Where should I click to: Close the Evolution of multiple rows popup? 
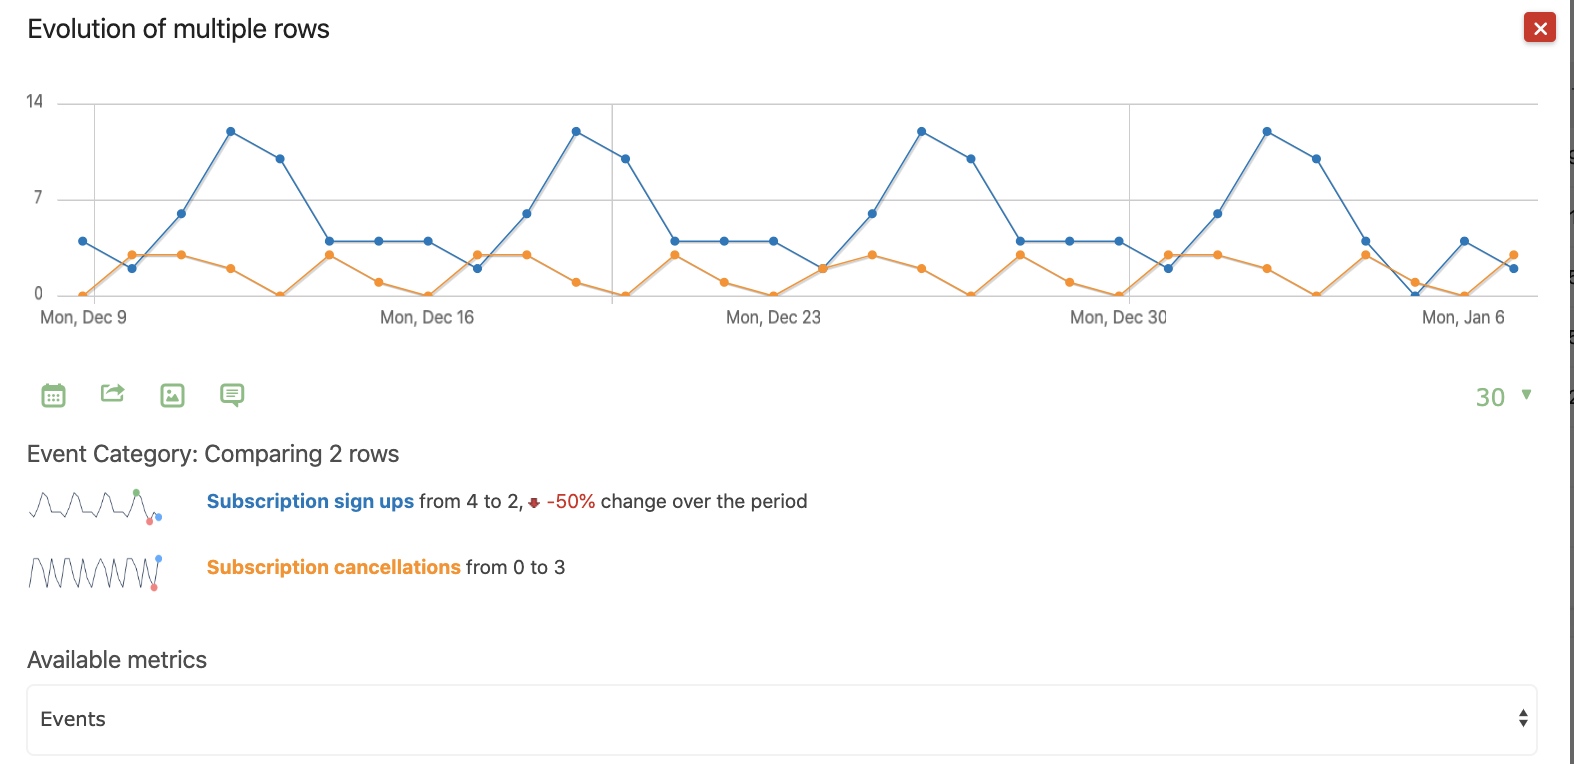pyautogui.click(x=1539, y=28)
